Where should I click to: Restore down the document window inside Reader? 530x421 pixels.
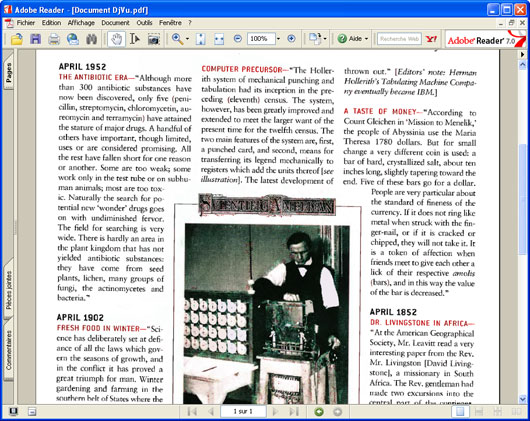click(511, 23)
